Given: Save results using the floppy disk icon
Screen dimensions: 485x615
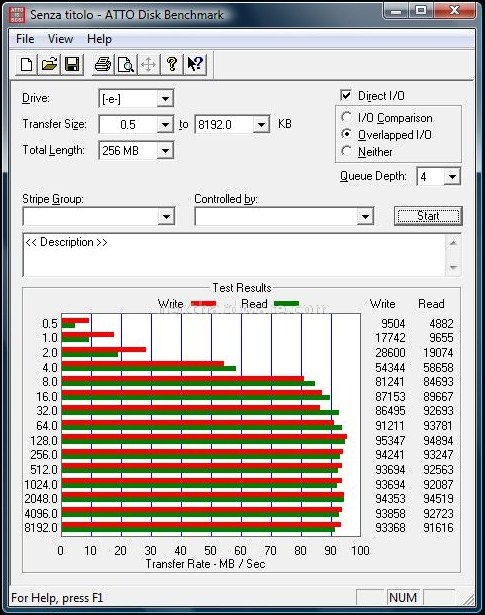Looking at the screenshot, I should pyautogui.click(x=72, y=64).
